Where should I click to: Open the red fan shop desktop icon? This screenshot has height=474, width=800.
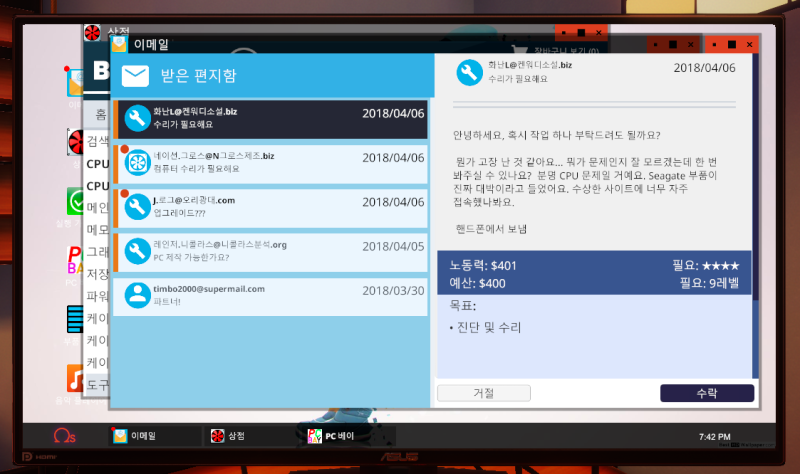(x=76, y=141)
